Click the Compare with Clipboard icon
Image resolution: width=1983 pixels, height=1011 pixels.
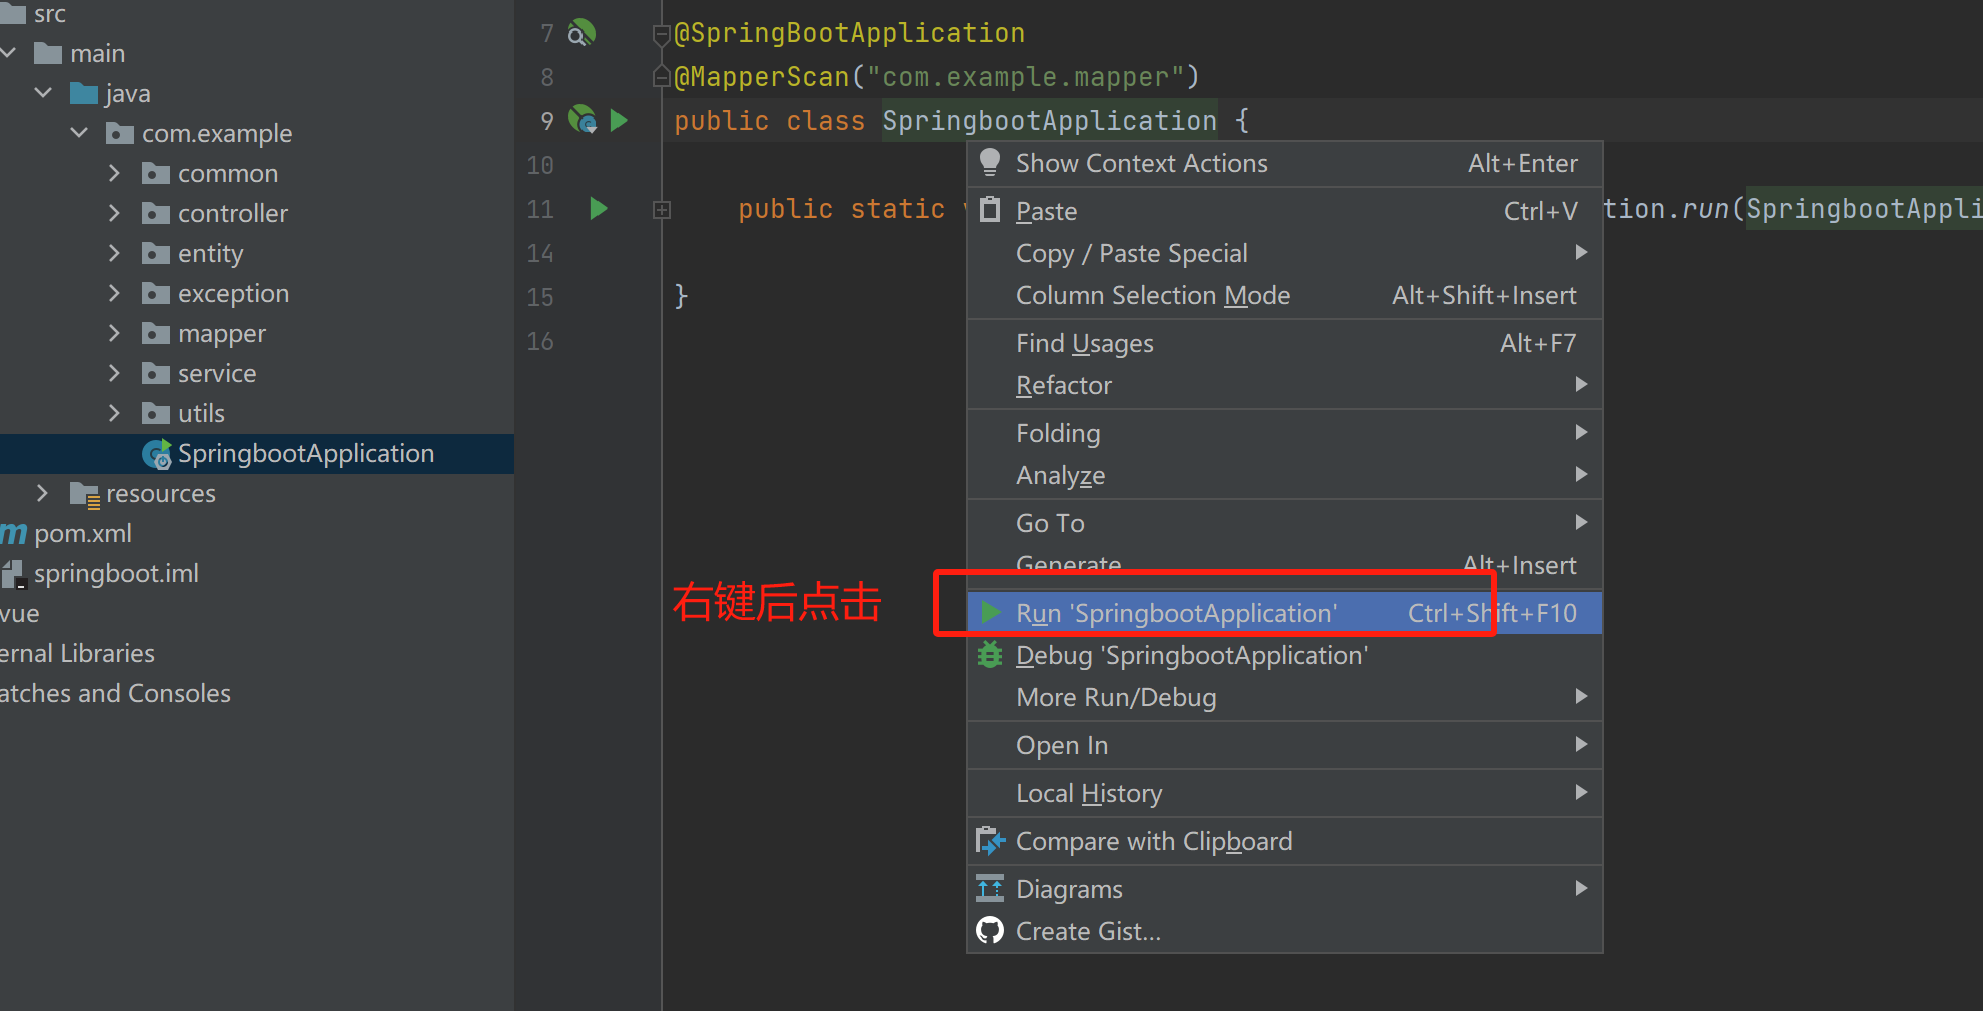tap(990, 841)
